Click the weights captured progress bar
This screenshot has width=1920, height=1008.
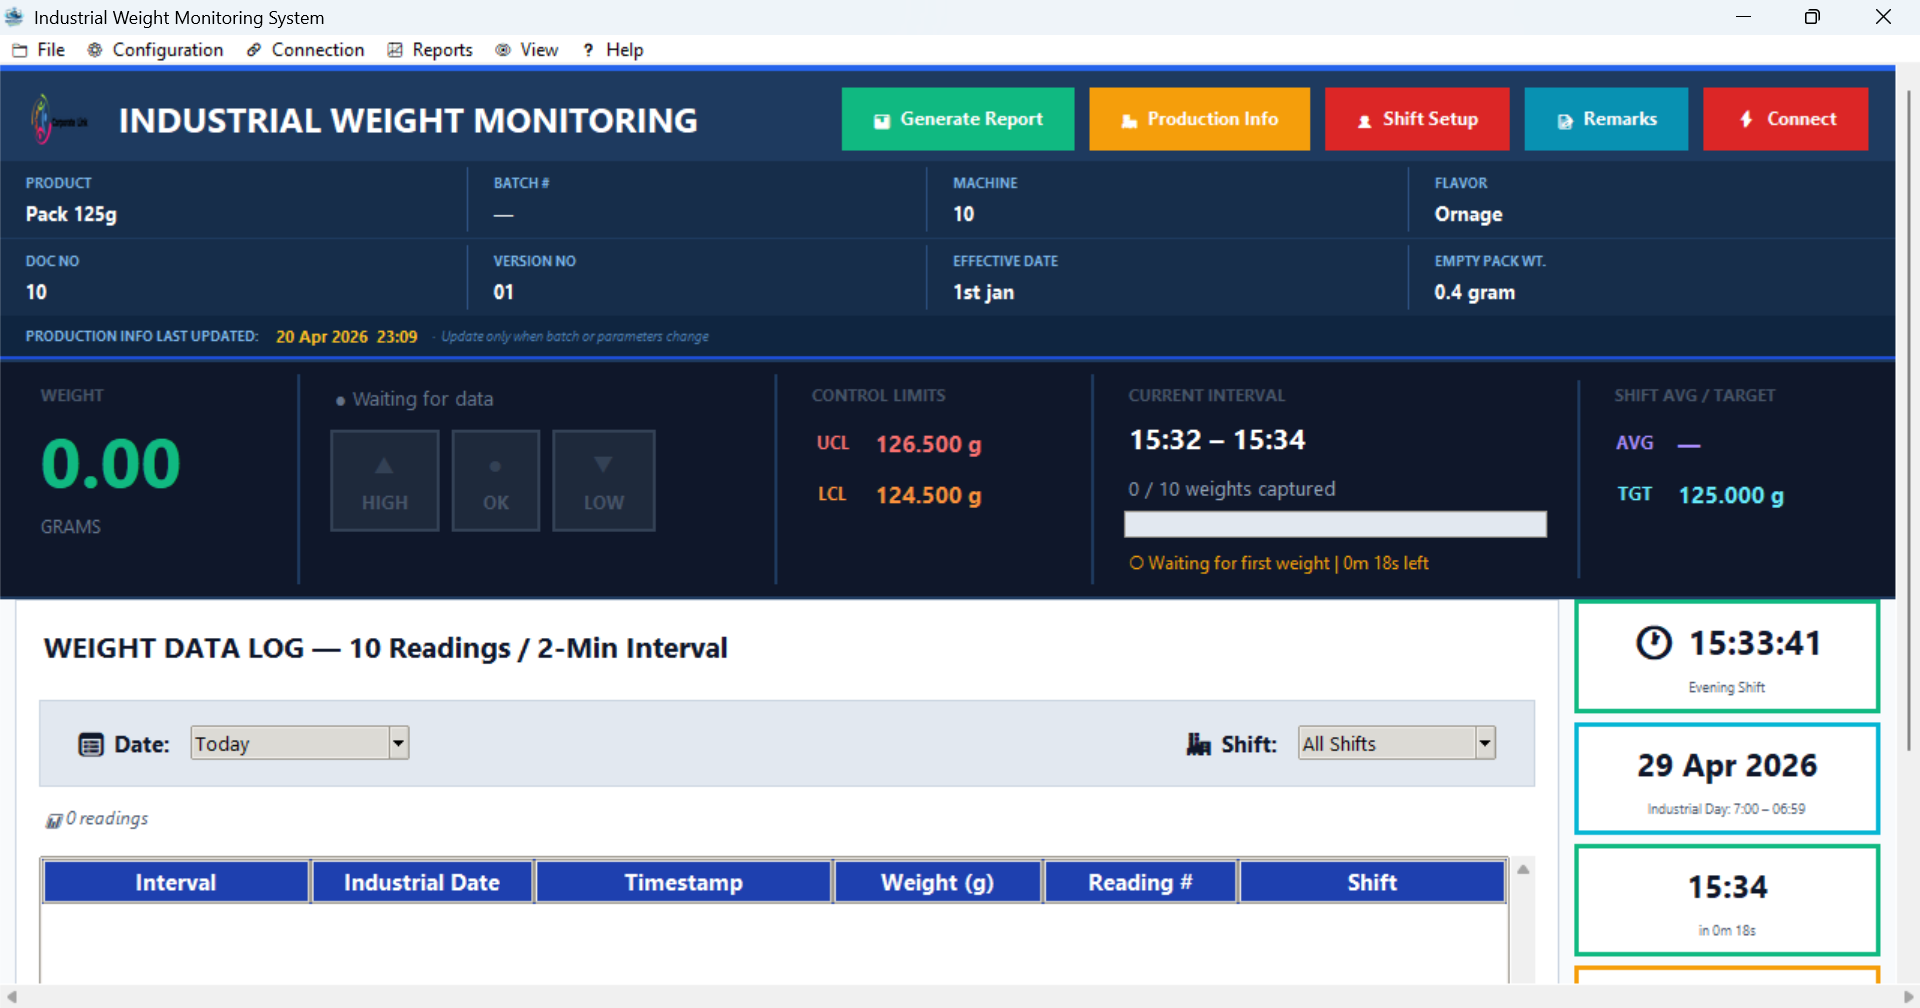(x=1335, y=524)
